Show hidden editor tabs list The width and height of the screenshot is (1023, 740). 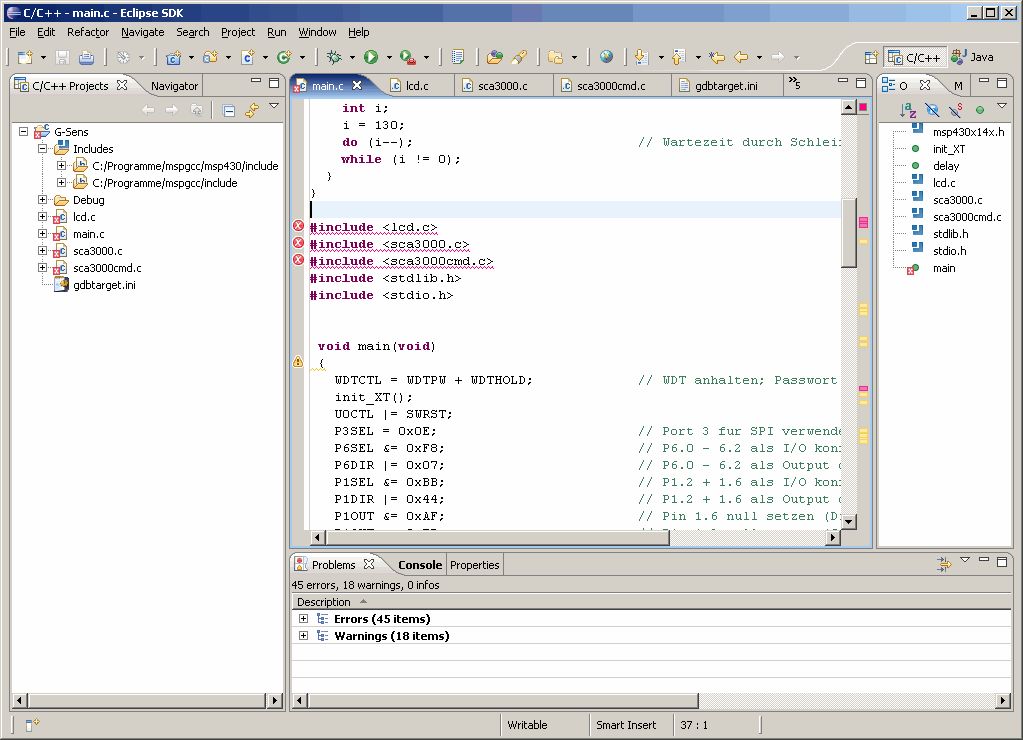coord(794,83)
